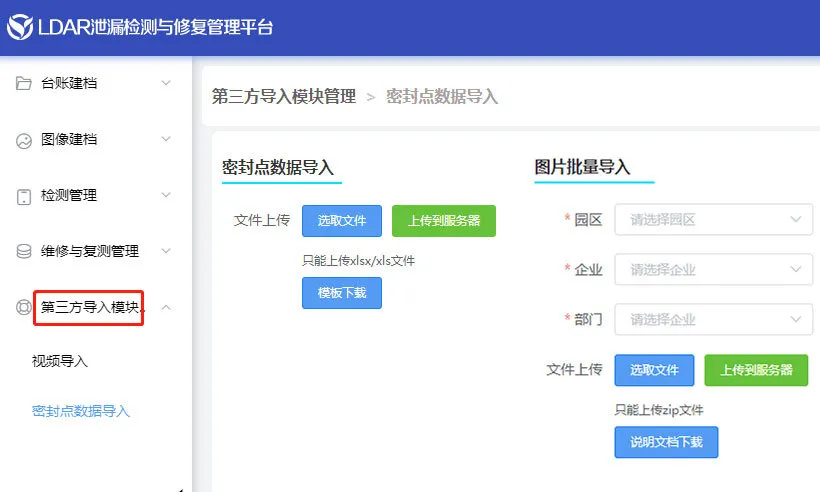The height and width of the screenshot is (492, 820).
Task: Click the 模板下载 button
Action: tap(342, 293)
